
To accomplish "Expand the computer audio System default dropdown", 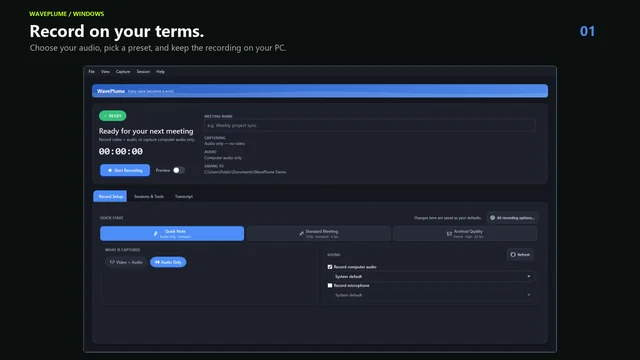I will pos(433,276).
